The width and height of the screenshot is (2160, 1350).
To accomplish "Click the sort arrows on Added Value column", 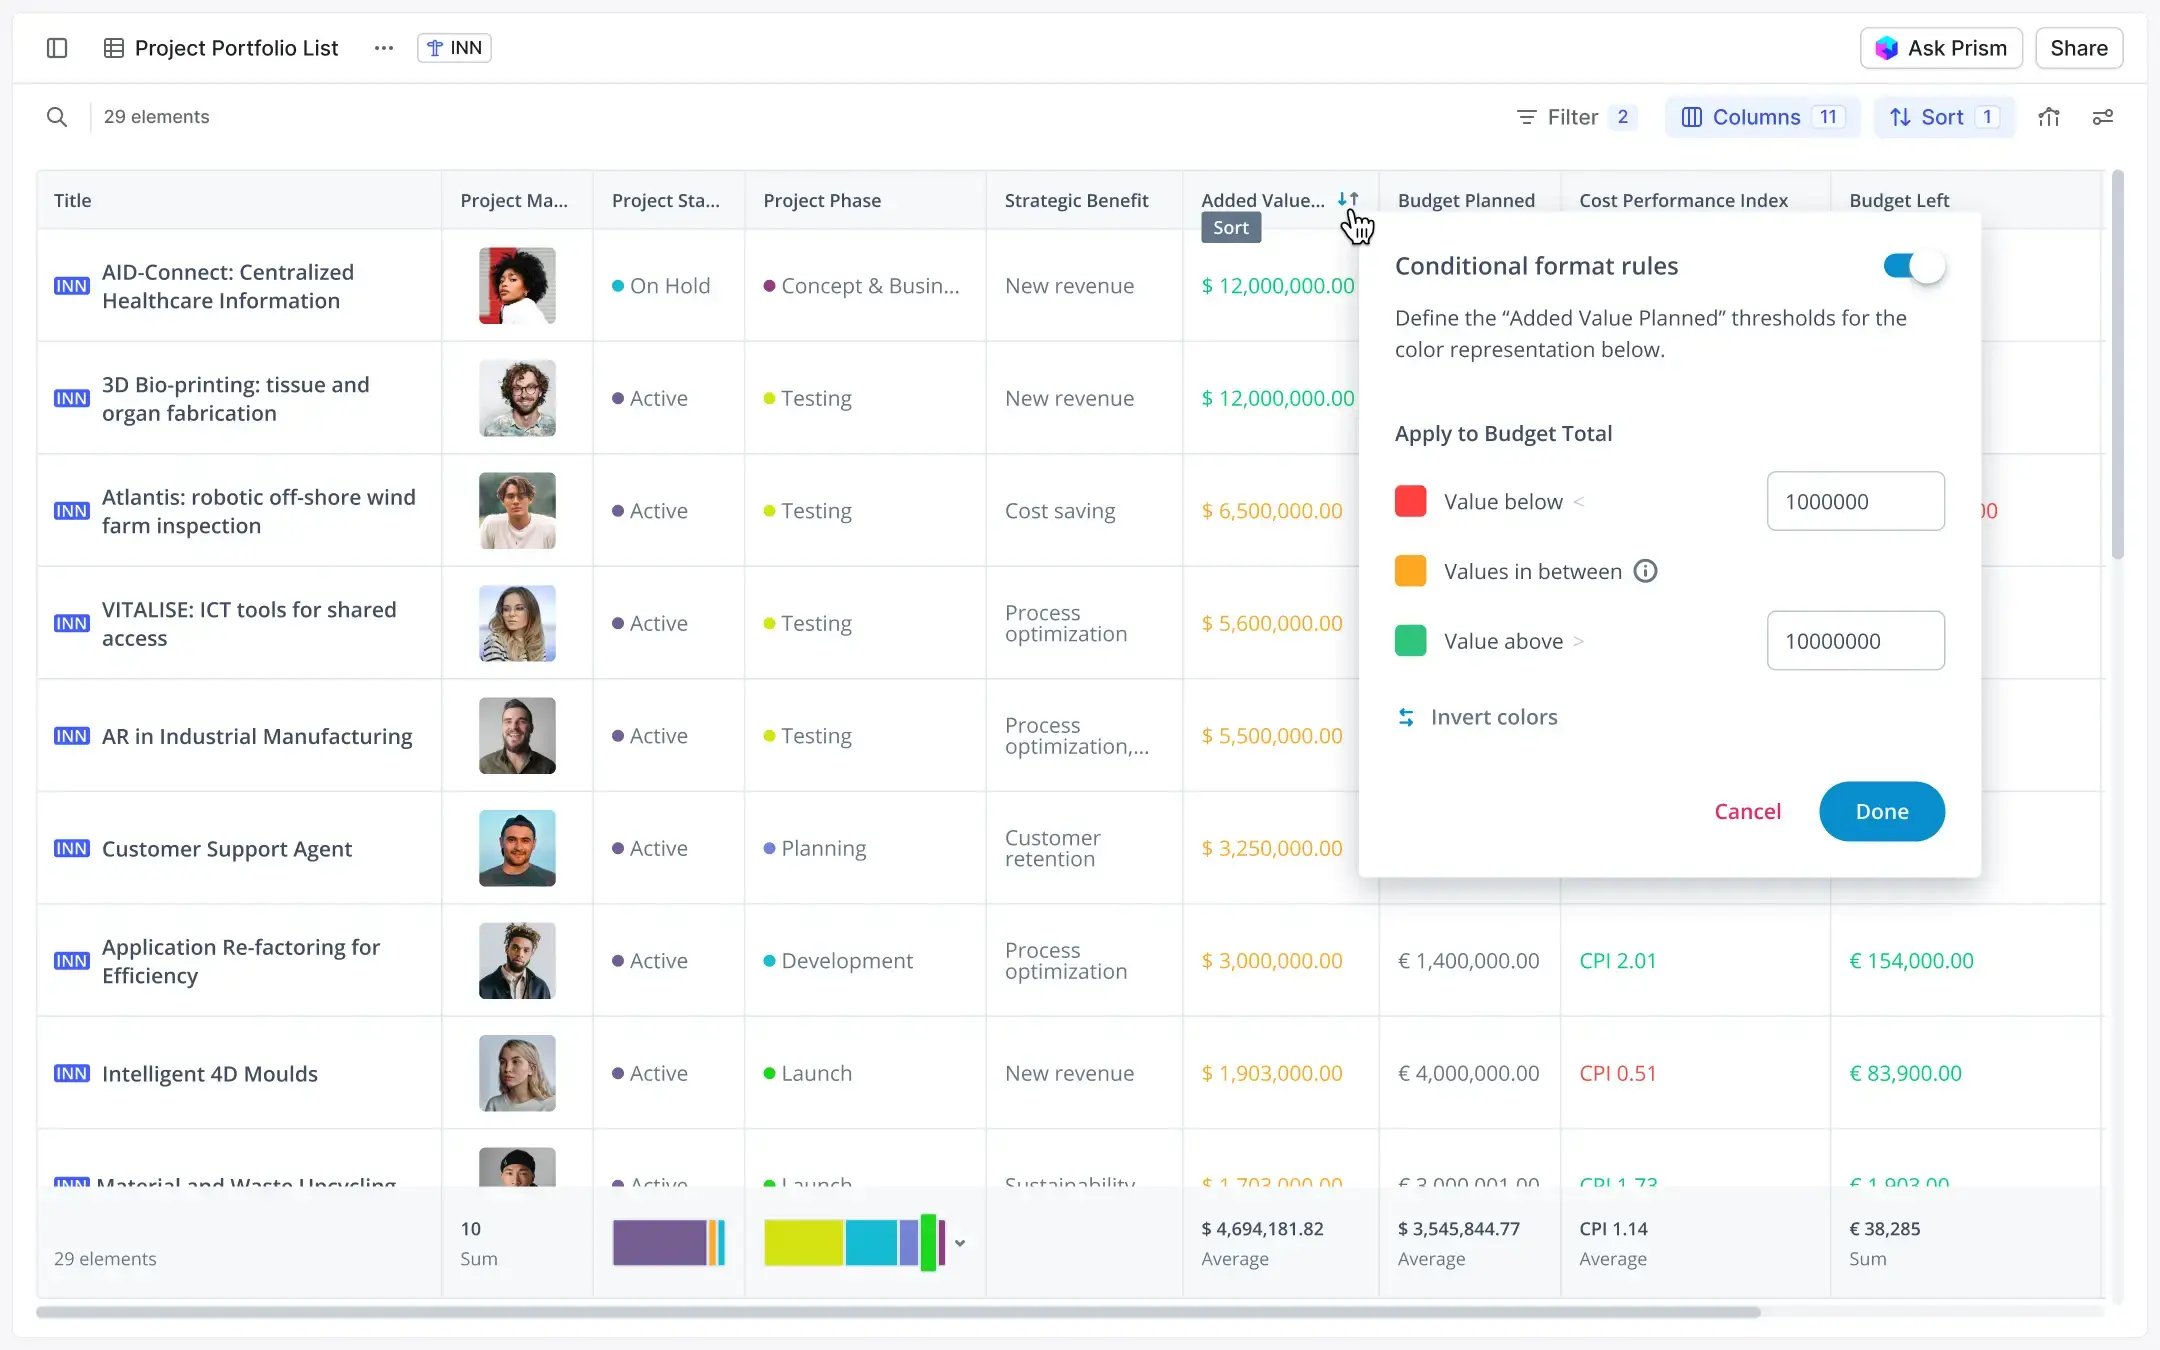I will pyautogui.click(x=1346, y=198).
